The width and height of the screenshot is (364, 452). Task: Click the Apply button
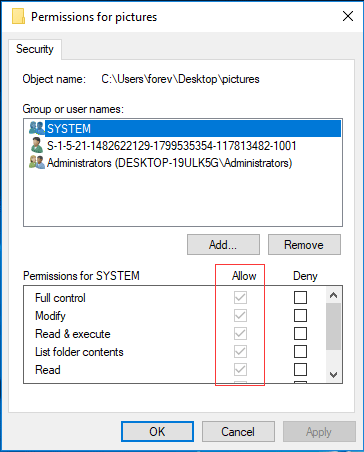point(319,432)
